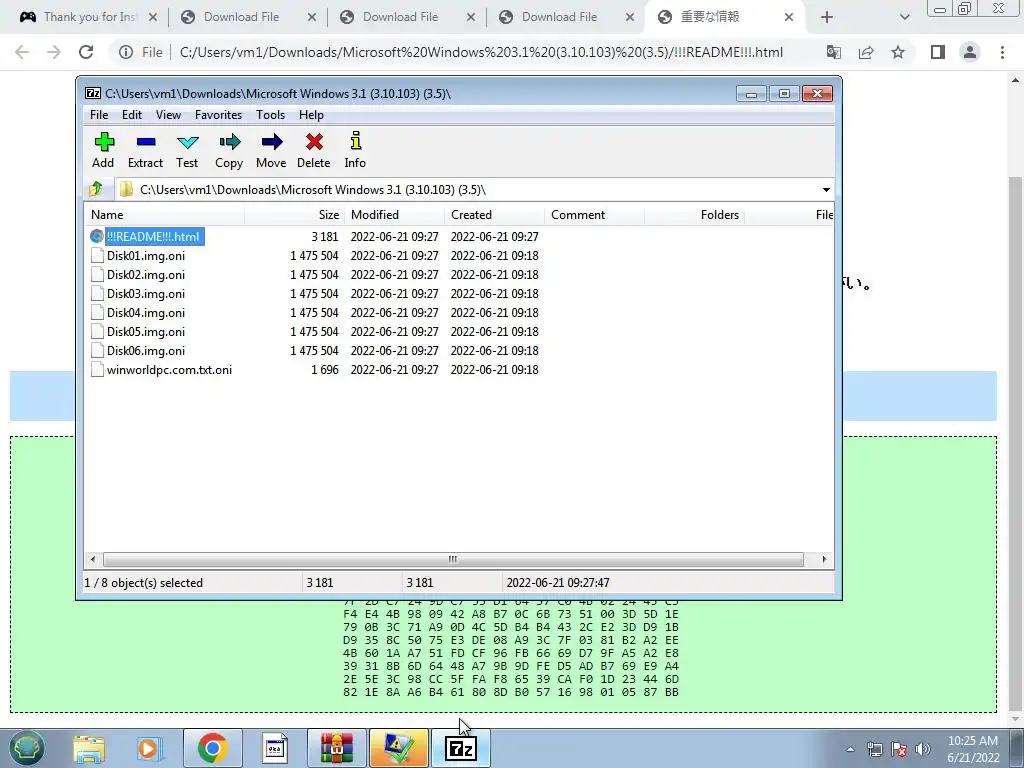
Task: Toggle the Chrome side panel icon
Action: (938, 52)
